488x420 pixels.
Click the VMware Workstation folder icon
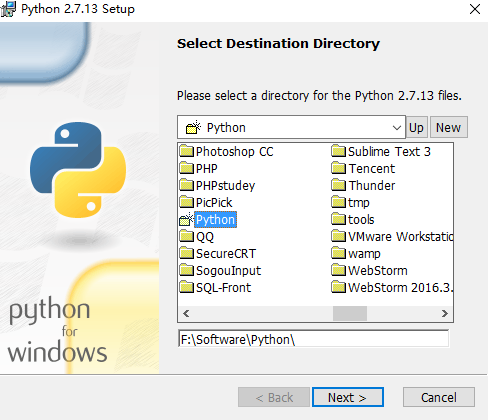(339, 236)
